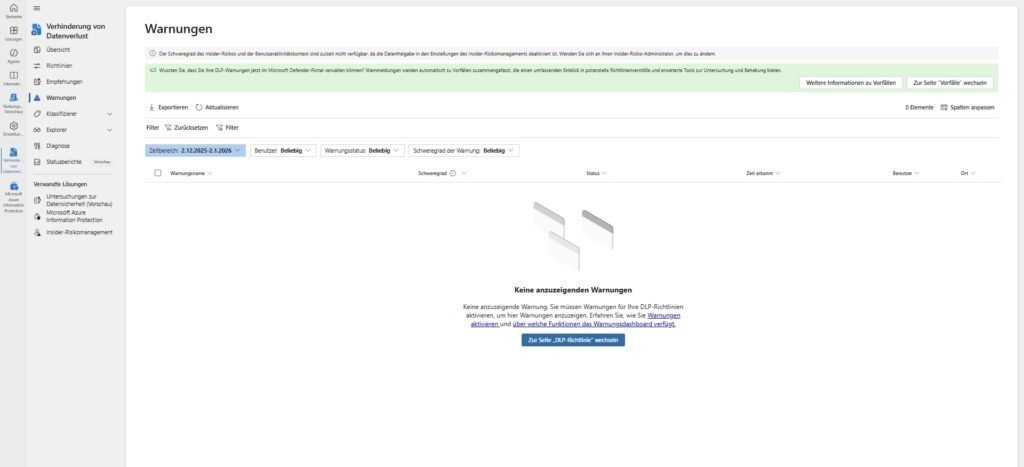This screenshot has height=467, width=1024.
Task: Select Übersicht in the navigation menu
Action: [59, 49]
